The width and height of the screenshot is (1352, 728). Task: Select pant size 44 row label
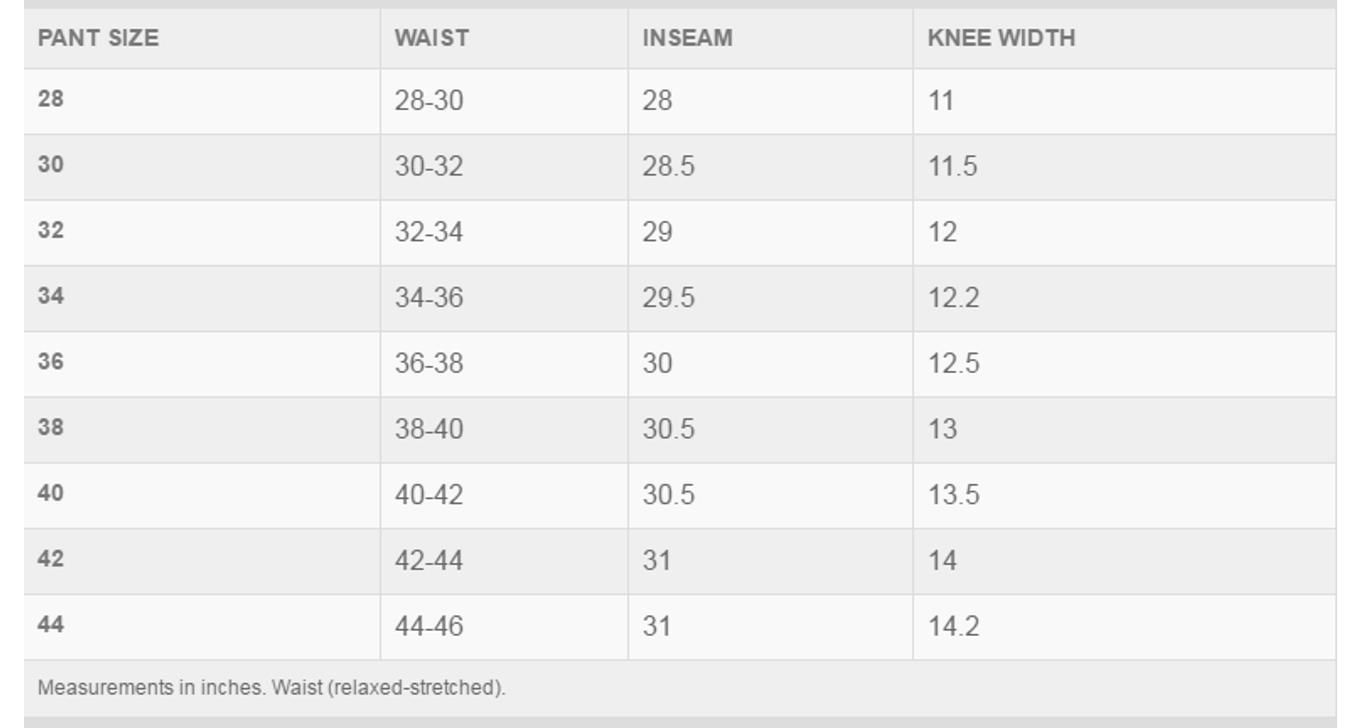click(51, 625)
